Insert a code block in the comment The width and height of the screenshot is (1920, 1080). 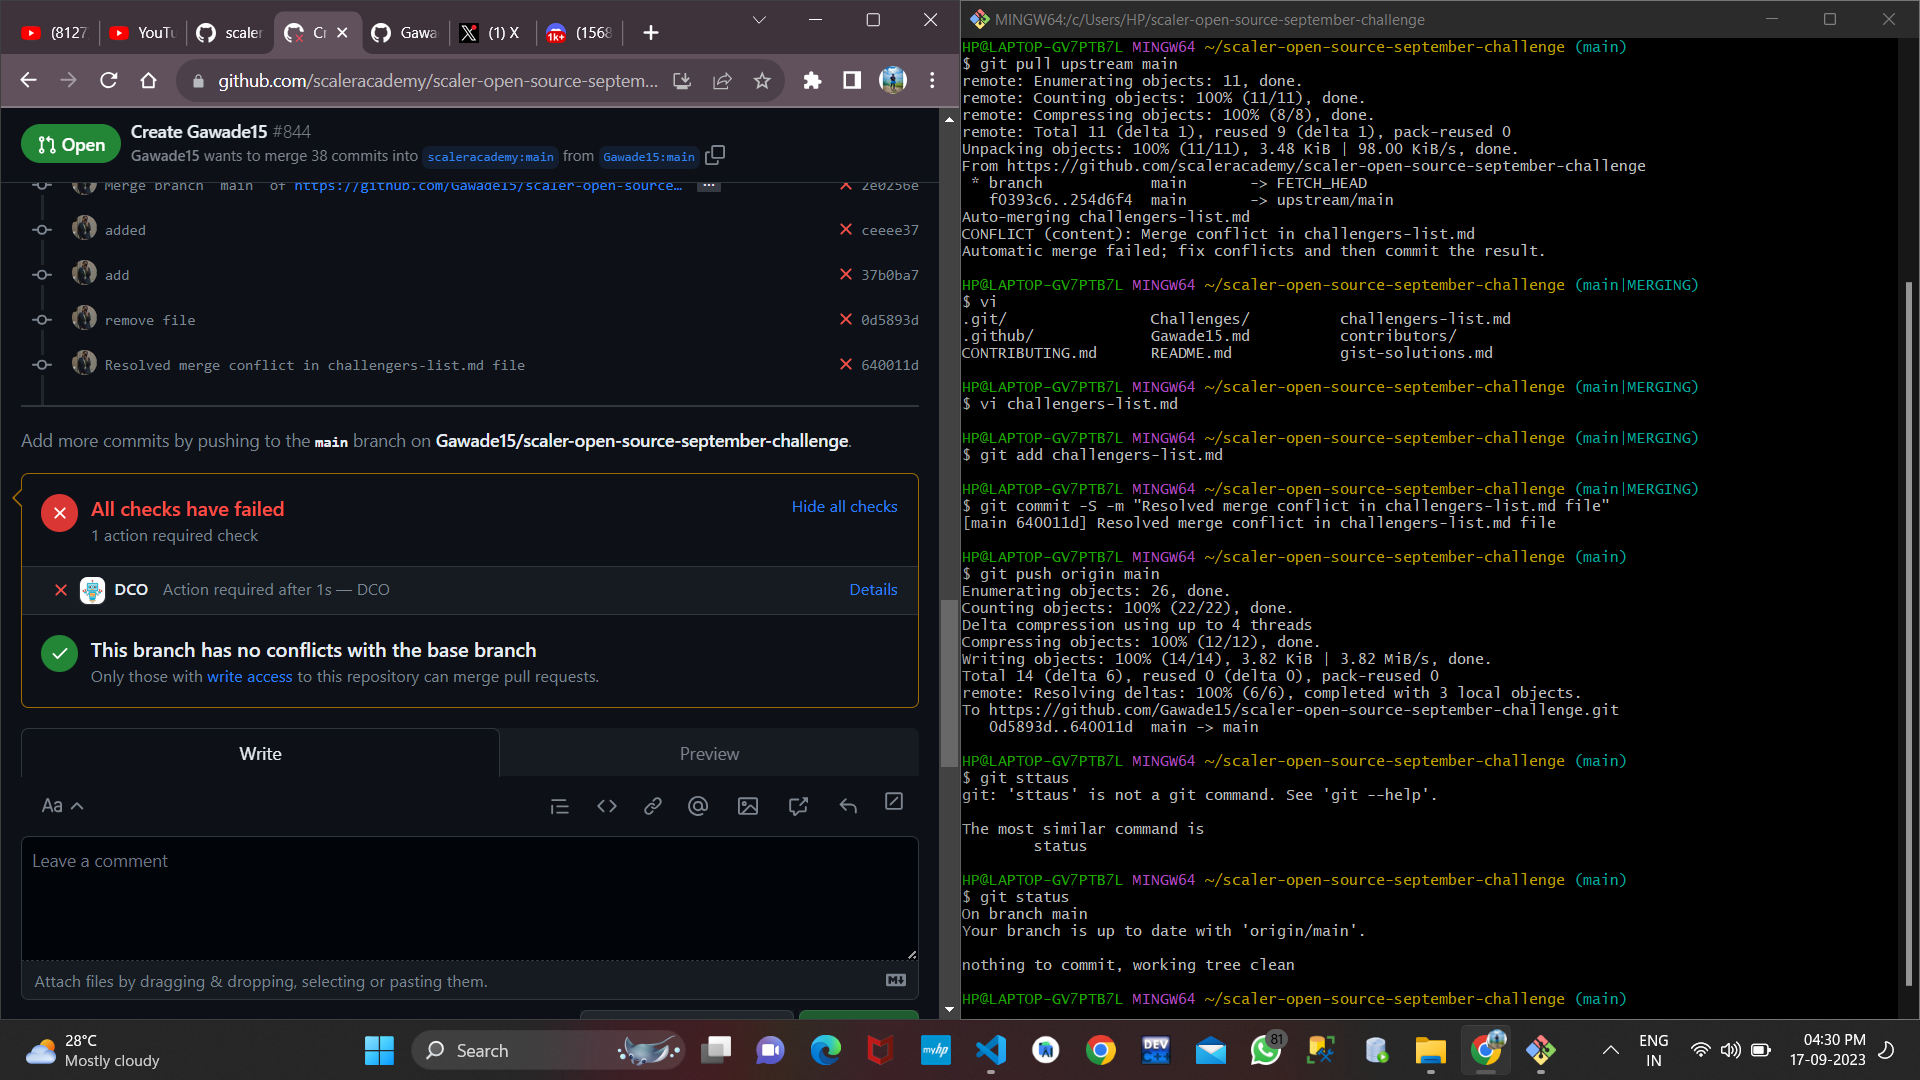point(607,805)
